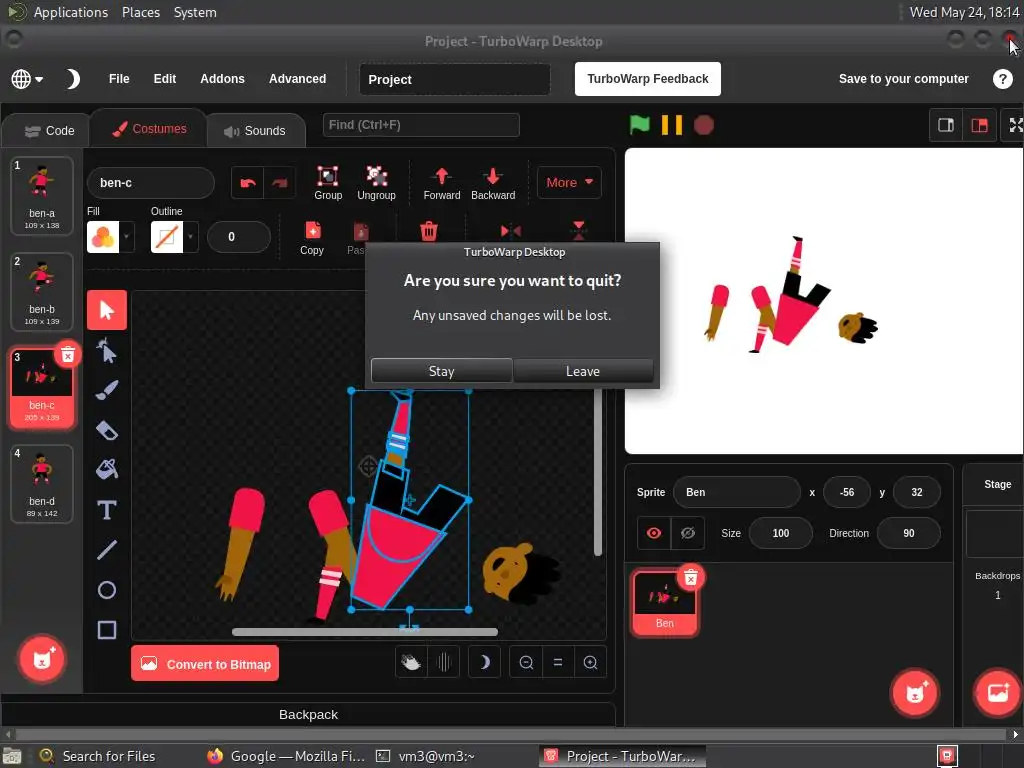Click TurboWarp Feedback button
1024x768 pixels.
pyautogui.click(x=647, y=79)
